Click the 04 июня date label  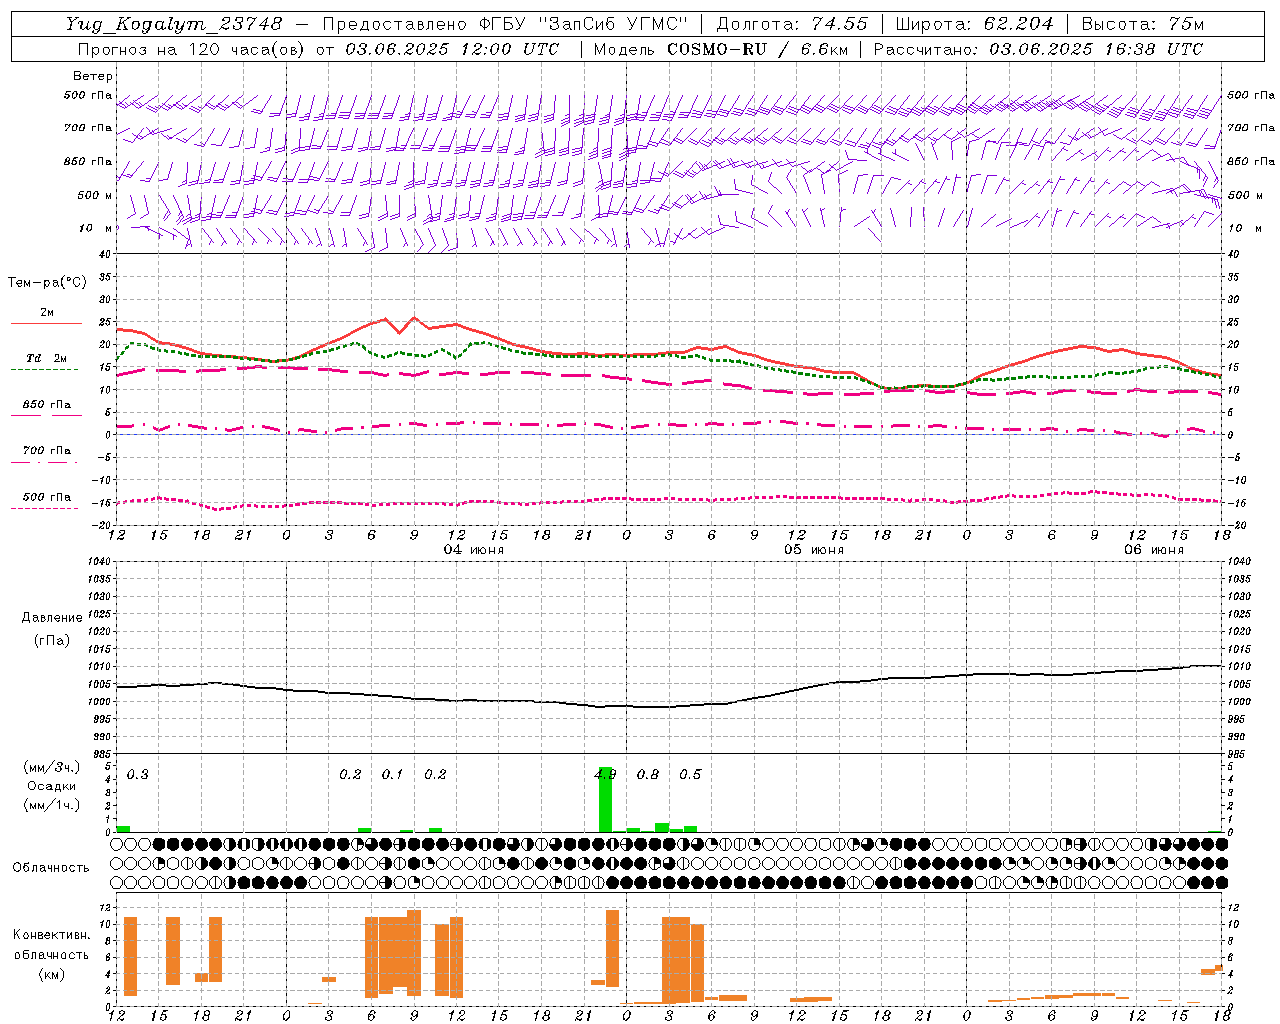tap(474, 550)
